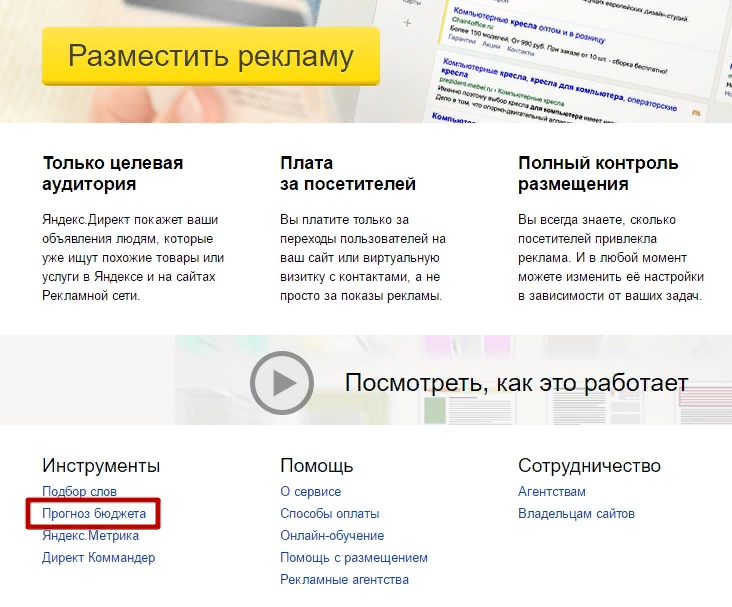Open the Агентствам link
This screenshot has width=732, height=607.
tap(552, 491)
